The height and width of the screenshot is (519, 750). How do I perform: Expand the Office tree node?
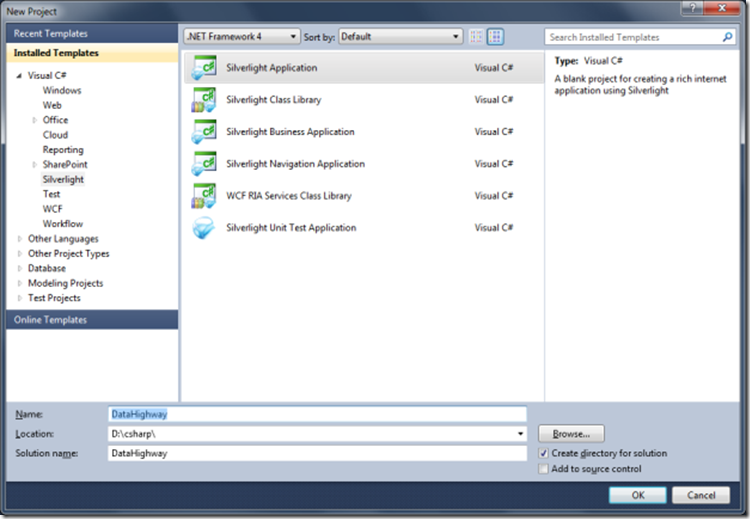[34, 120]
